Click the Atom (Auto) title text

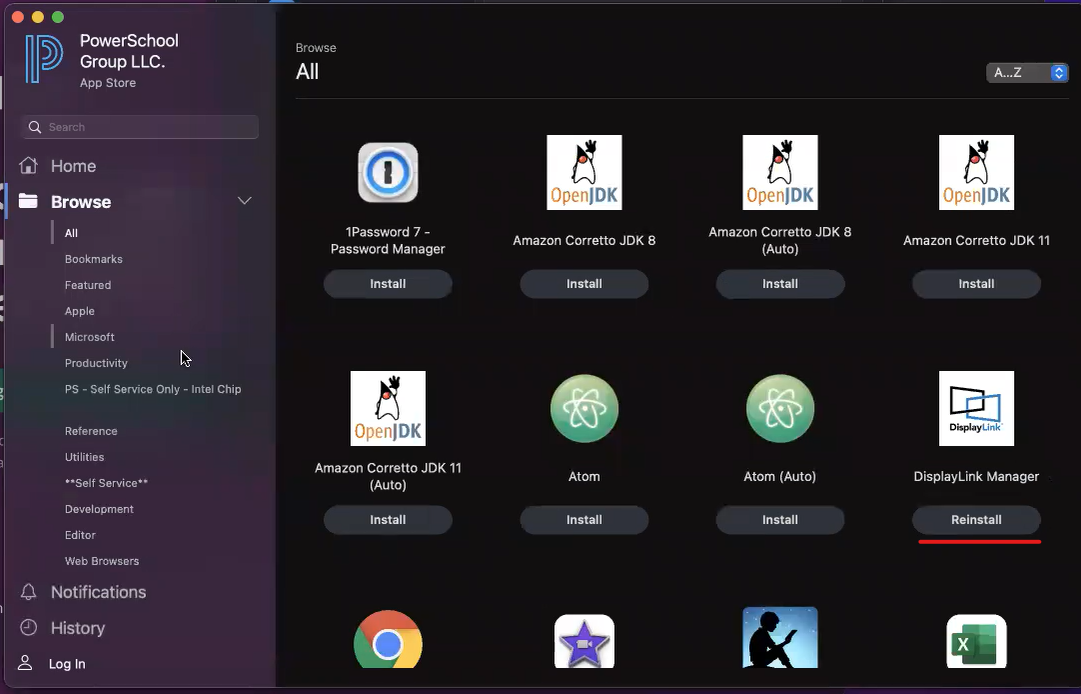click(x=780, y=477)
